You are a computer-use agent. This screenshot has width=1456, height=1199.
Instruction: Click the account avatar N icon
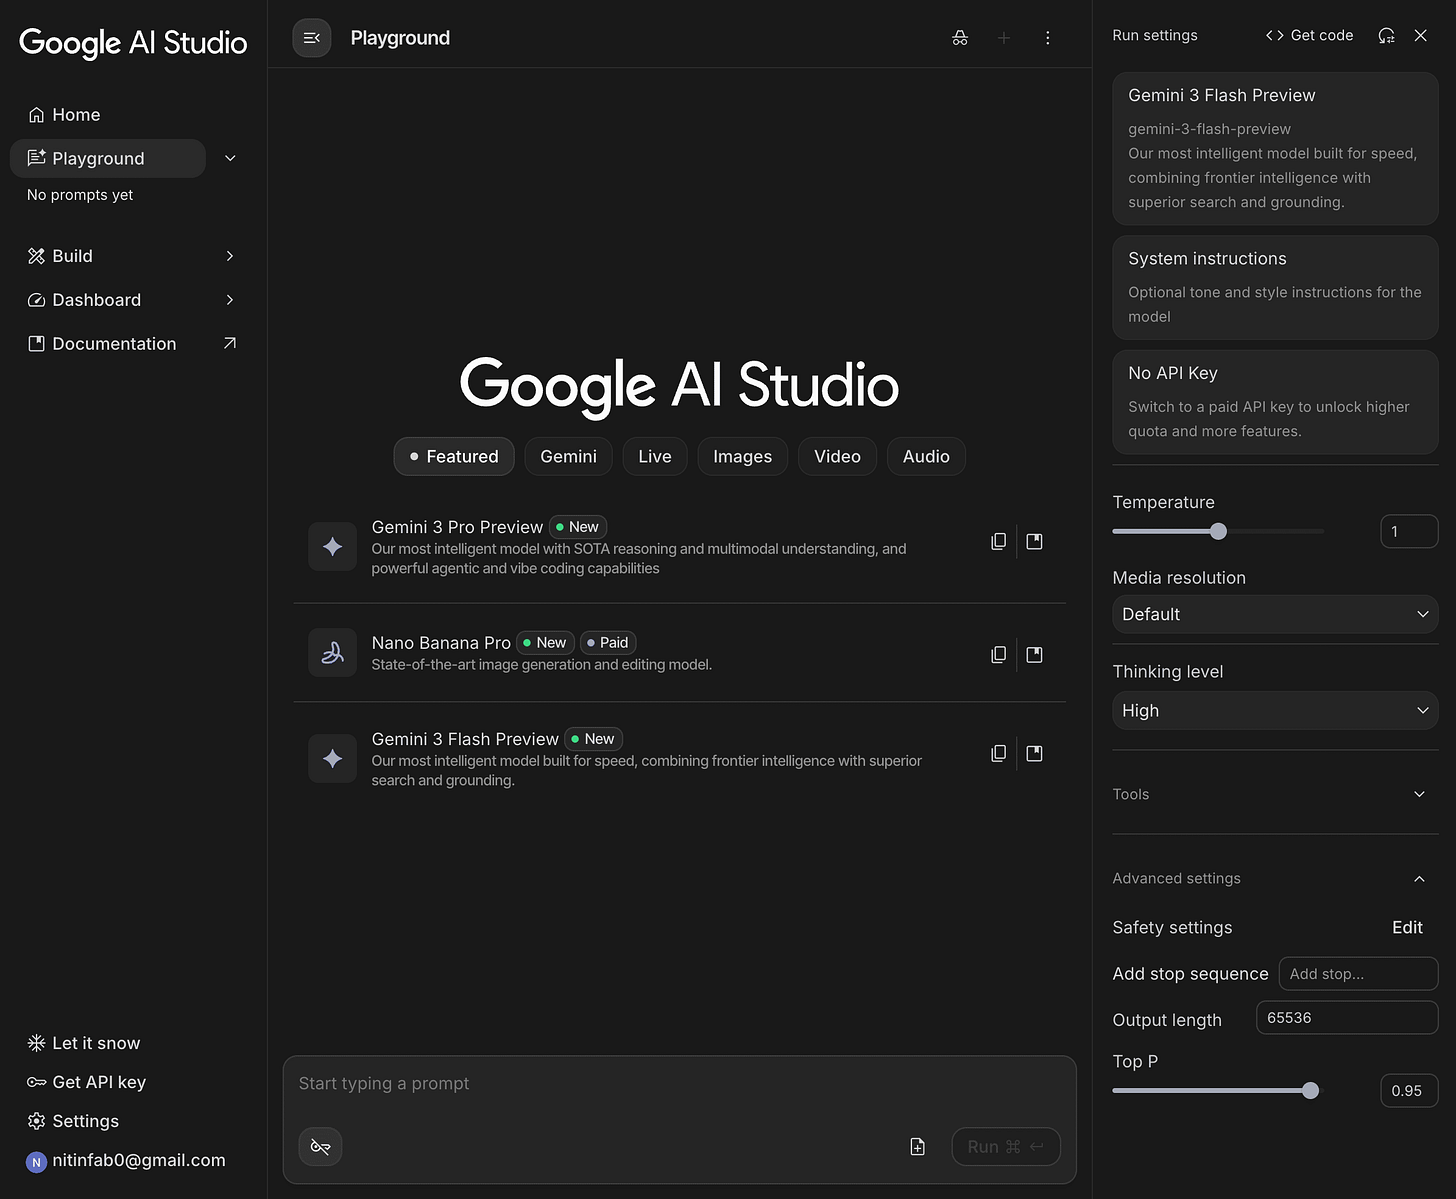point(36,1162)
